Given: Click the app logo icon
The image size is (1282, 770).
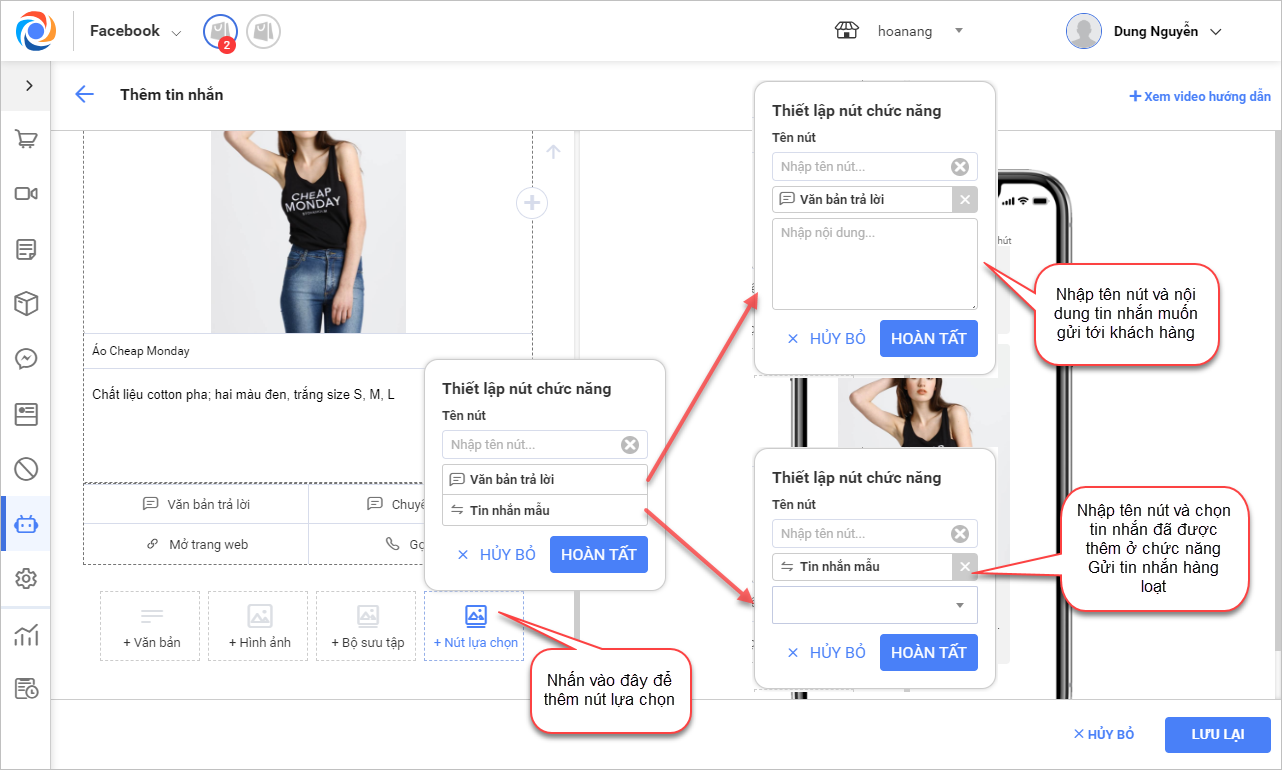Looking at the screenshot, I should (35, 31).
